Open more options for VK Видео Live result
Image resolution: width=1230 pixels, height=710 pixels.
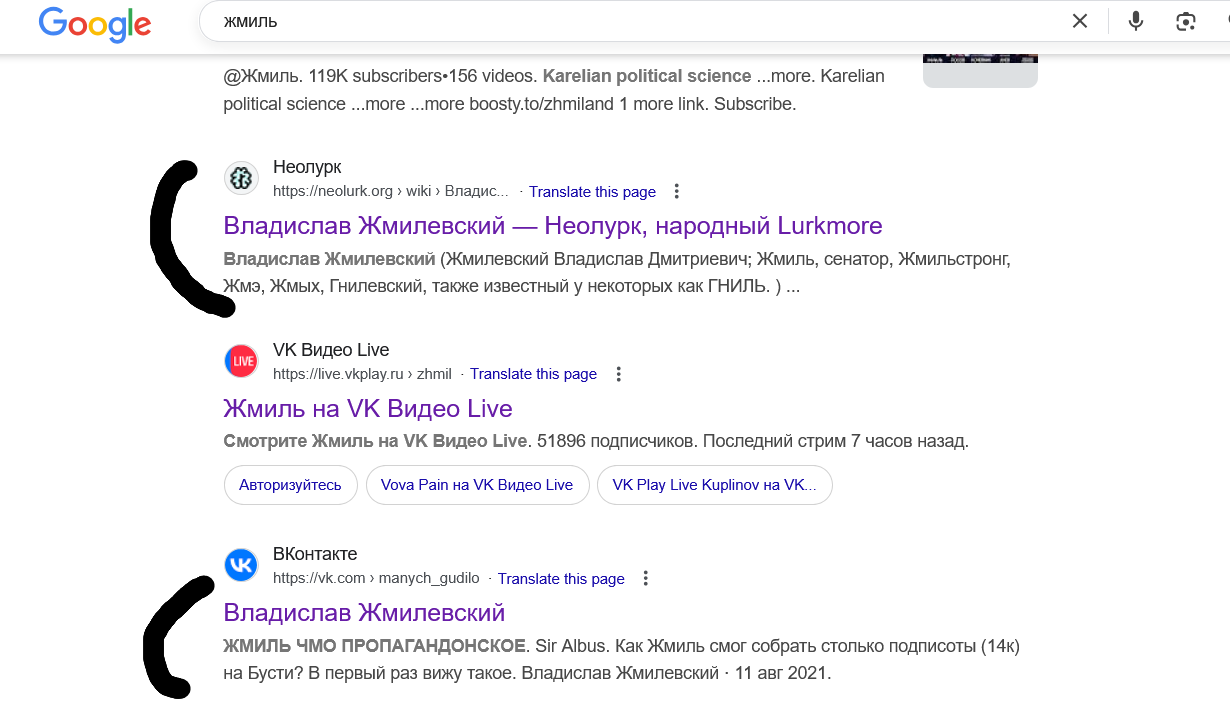618,374
